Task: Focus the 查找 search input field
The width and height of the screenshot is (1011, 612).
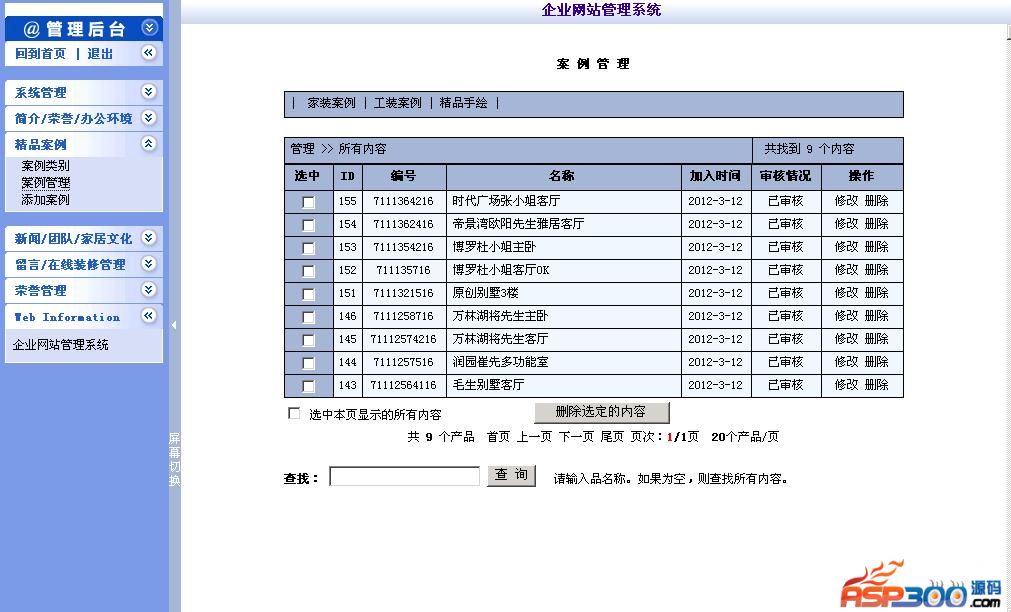Action: [x=404, y=476]
